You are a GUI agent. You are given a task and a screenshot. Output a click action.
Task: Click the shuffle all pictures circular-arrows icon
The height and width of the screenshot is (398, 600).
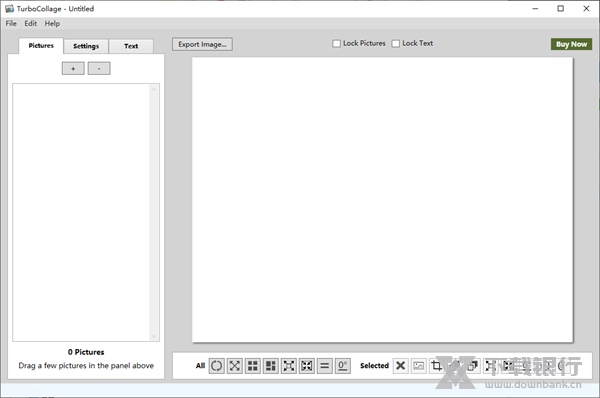(x=217, y=366)
